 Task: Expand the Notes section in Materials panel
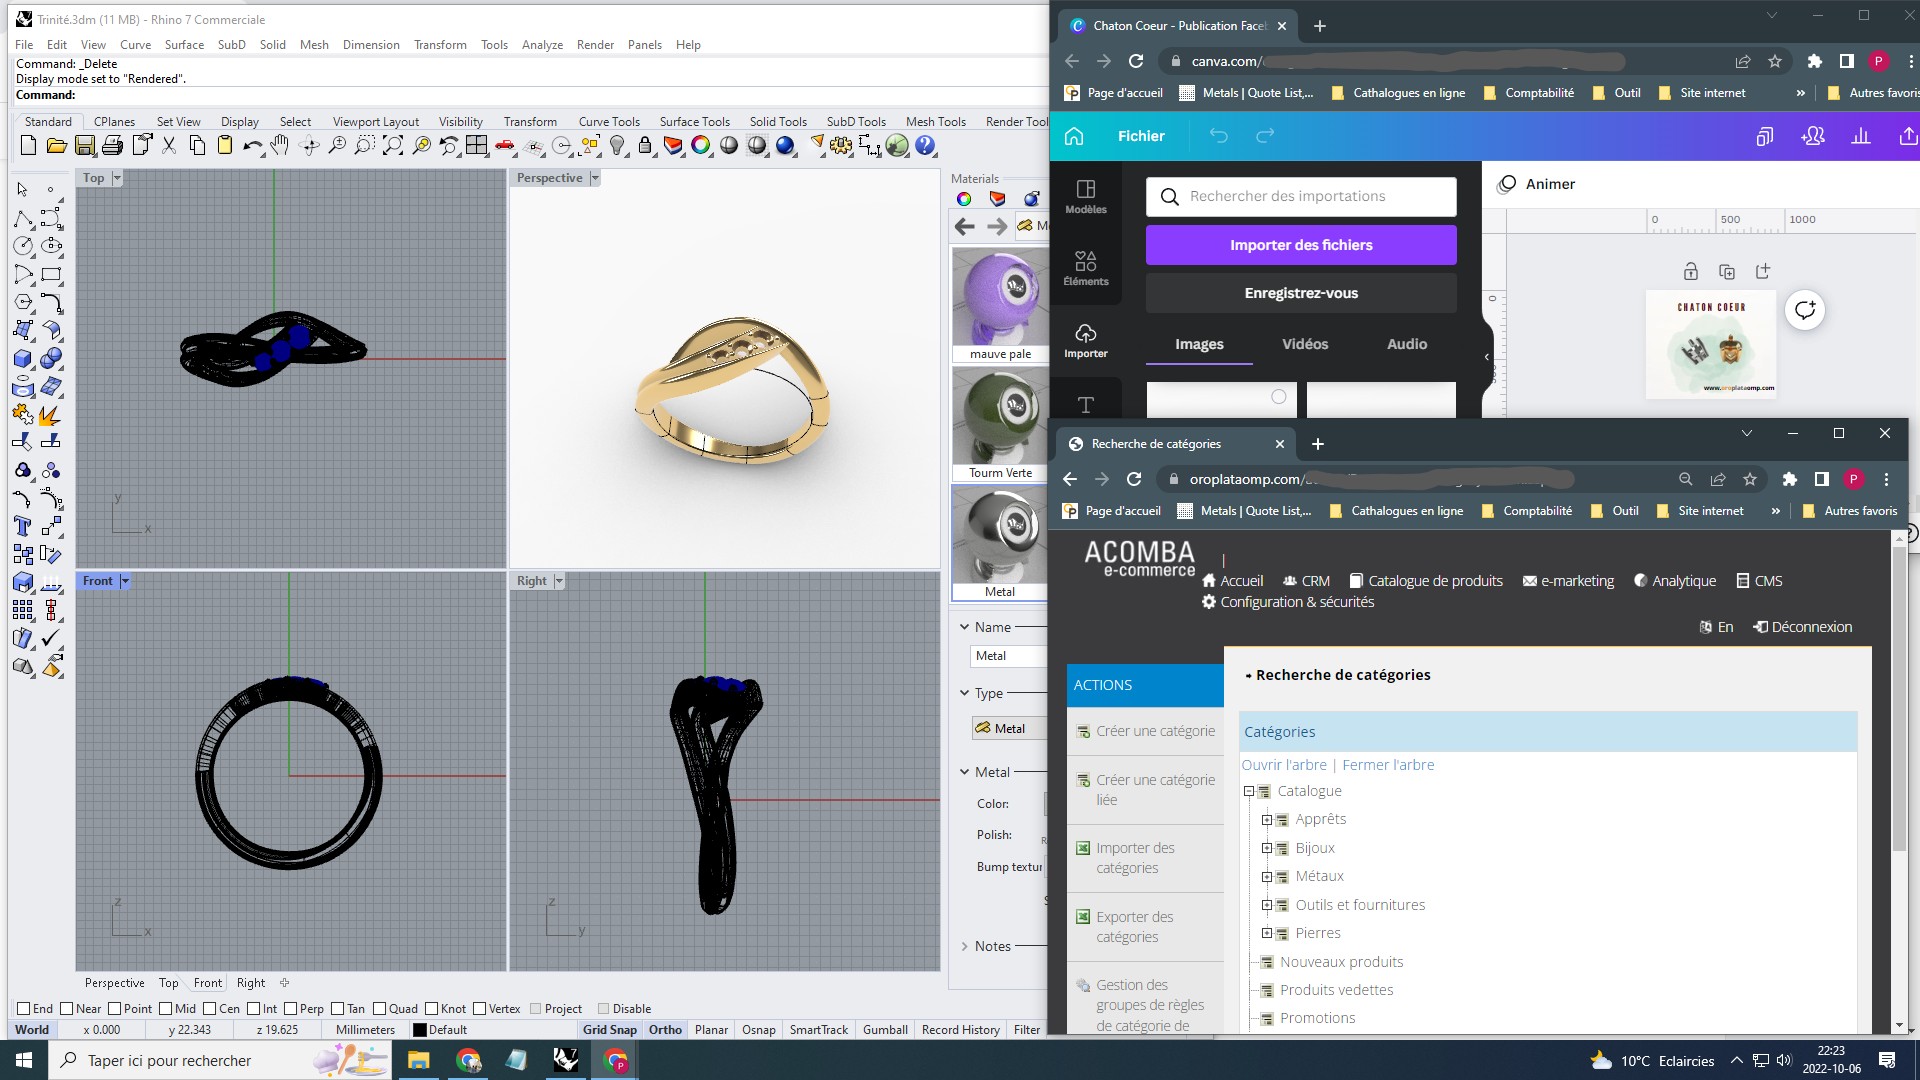pyautogui.click(x=964, y=946)
